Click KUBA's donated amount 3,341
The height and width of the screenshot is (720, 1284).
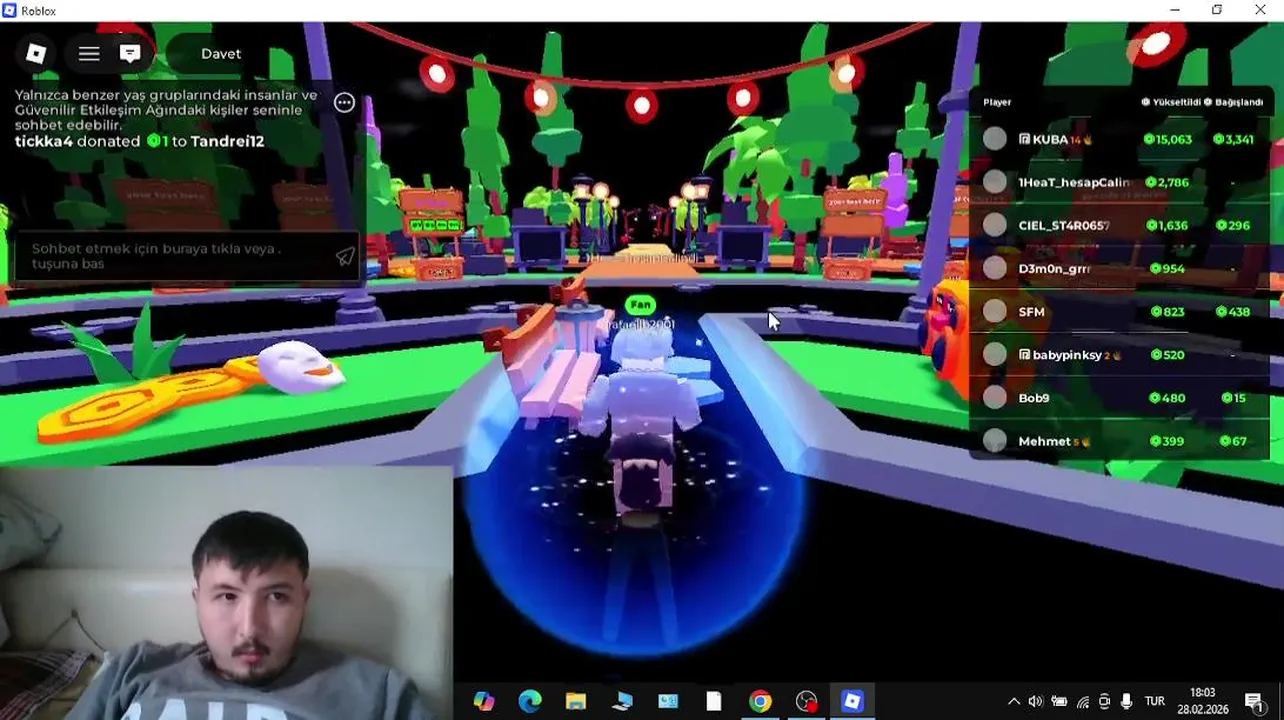1233,139
